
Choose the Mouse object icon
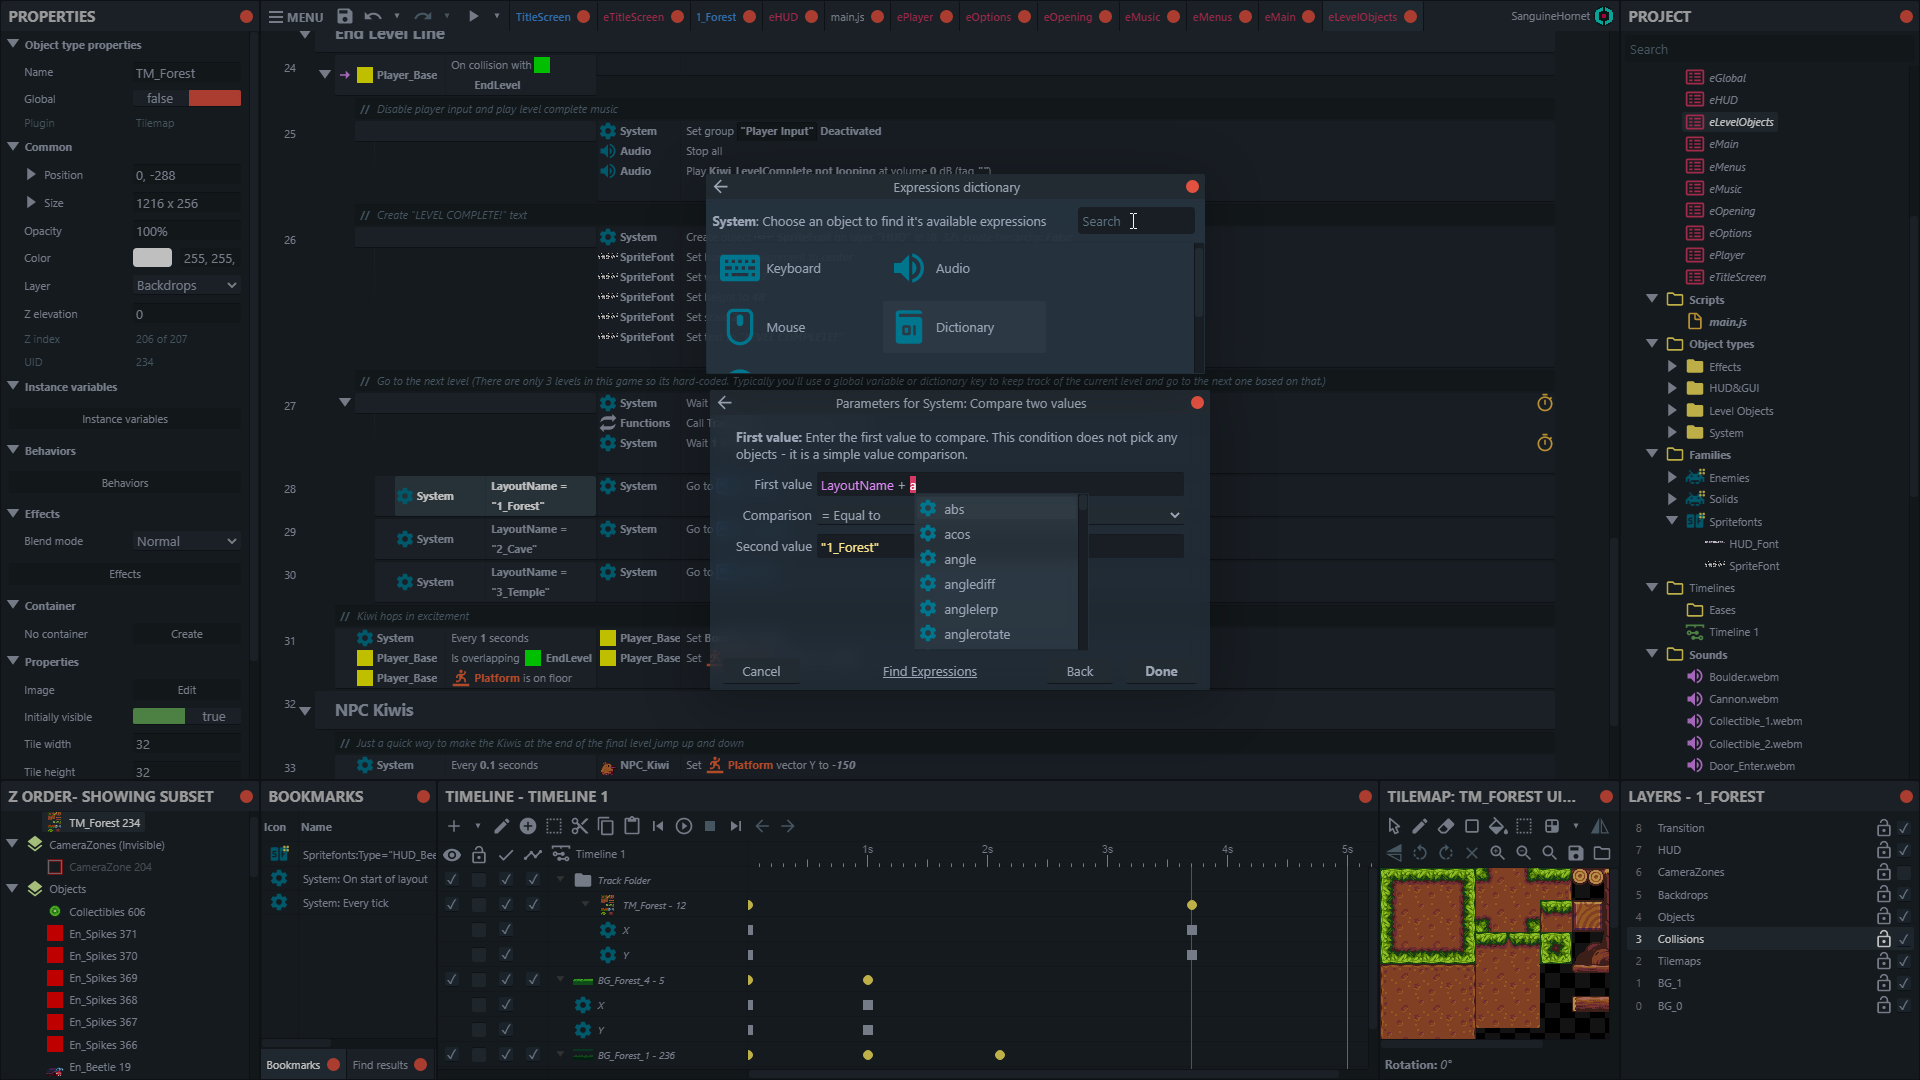[x=739, y=327]
